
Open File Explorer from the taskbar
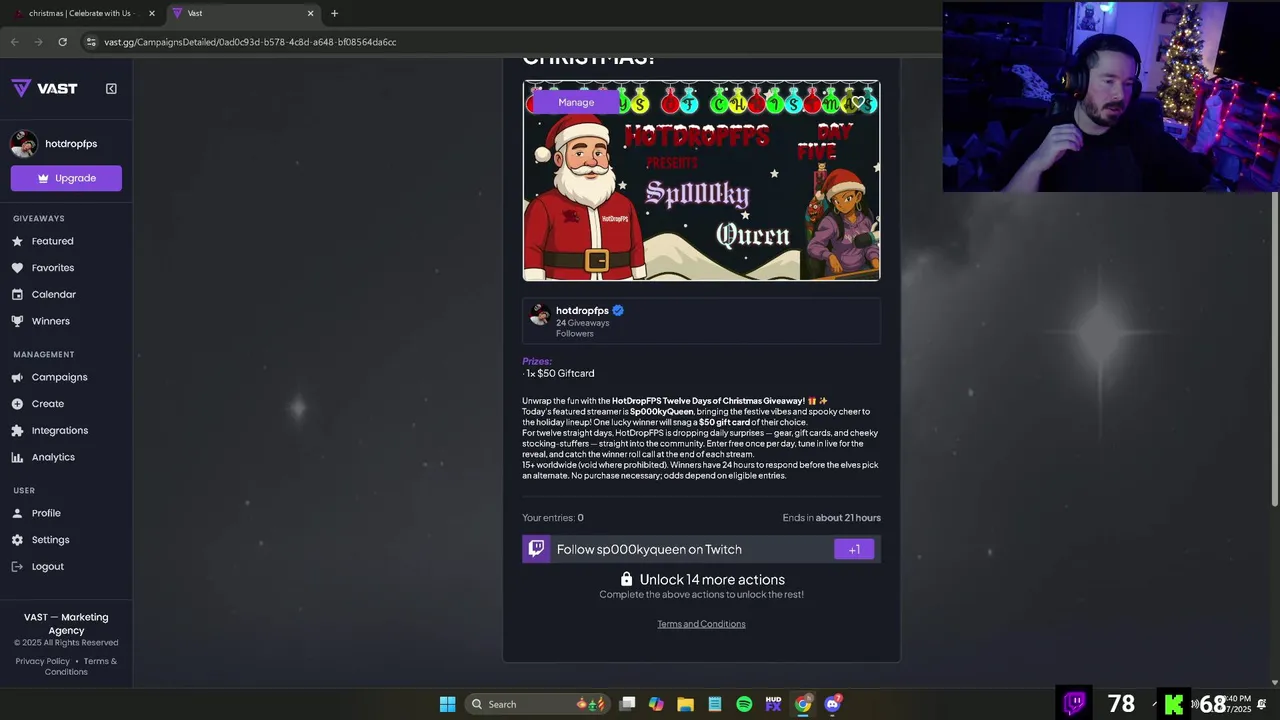[685, 704]
